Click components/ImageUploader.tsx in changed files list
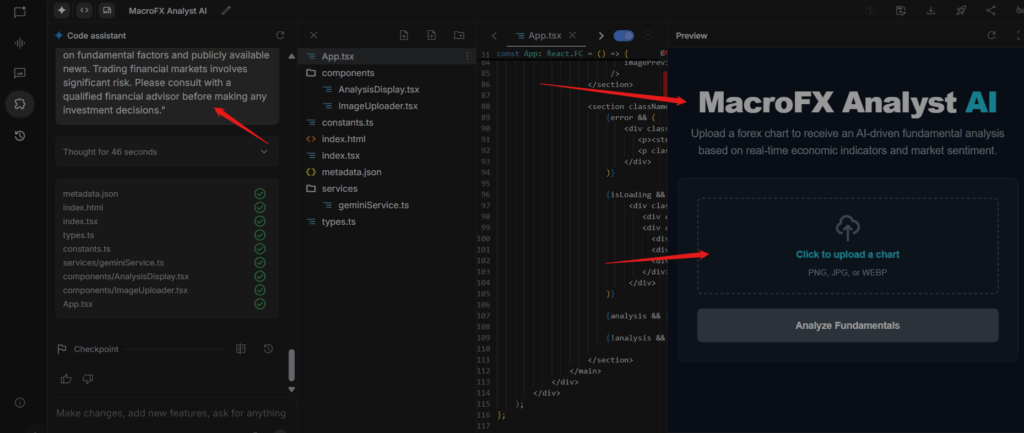 pyautogui.click(x=125, y=290)
